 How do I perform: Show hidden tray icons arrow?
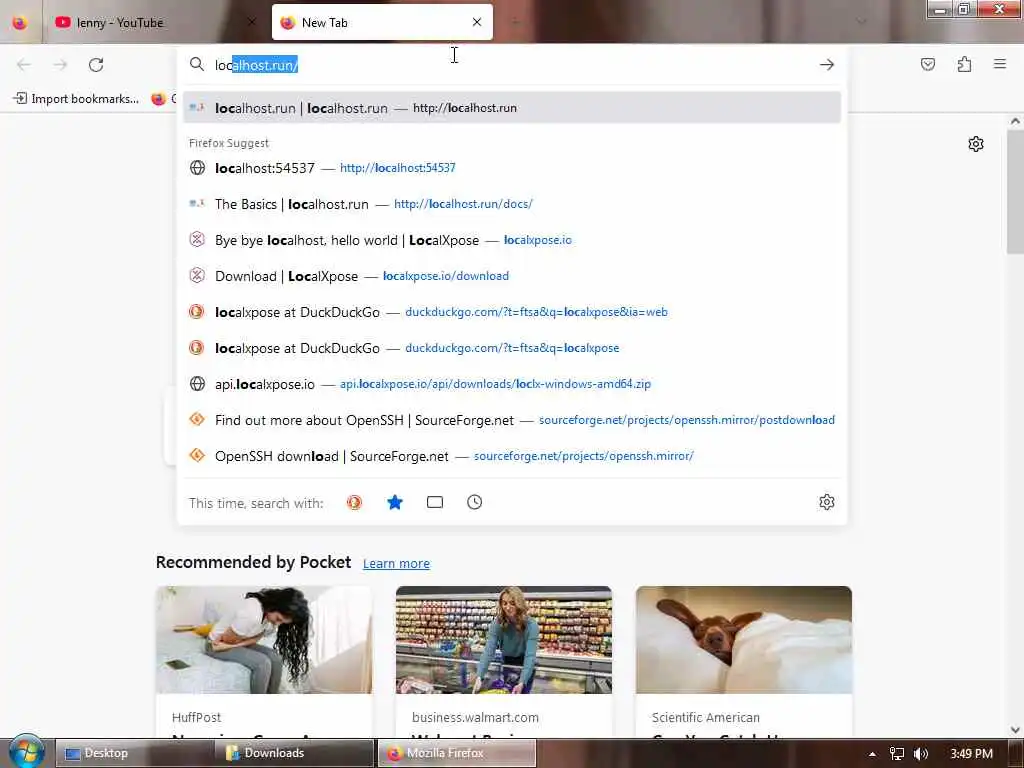[872, 754]
